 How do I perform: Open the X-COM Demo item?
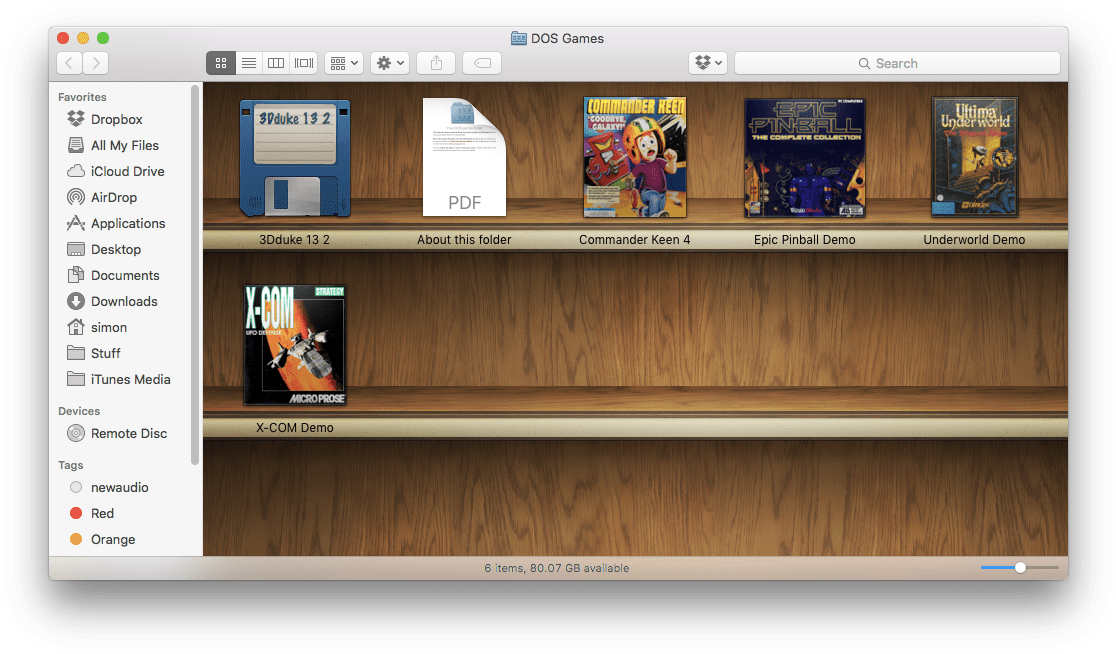point(295,344)
